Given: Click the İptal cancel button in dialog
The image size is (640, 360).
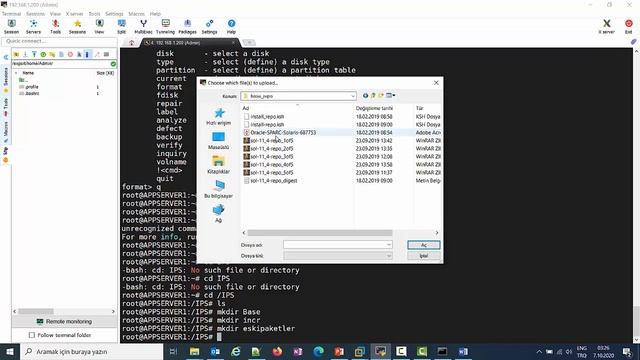Looking at the screenshot, I should [424, 256].
